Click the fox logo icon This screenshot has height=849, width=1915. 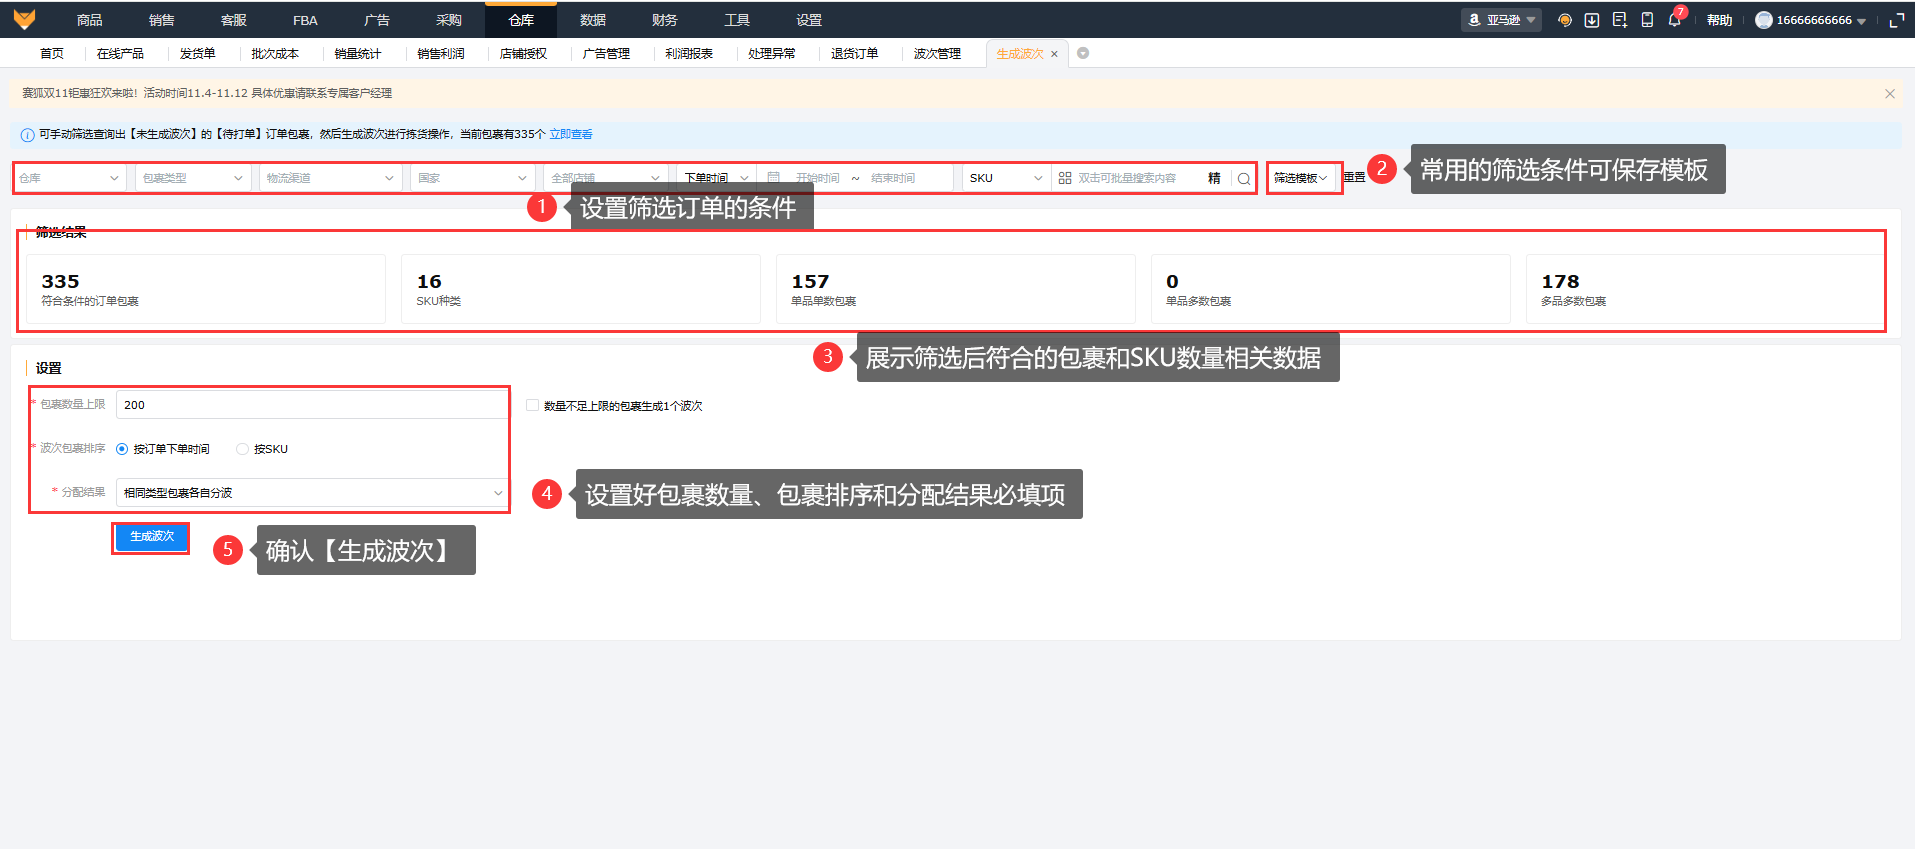tap(24, 20)
